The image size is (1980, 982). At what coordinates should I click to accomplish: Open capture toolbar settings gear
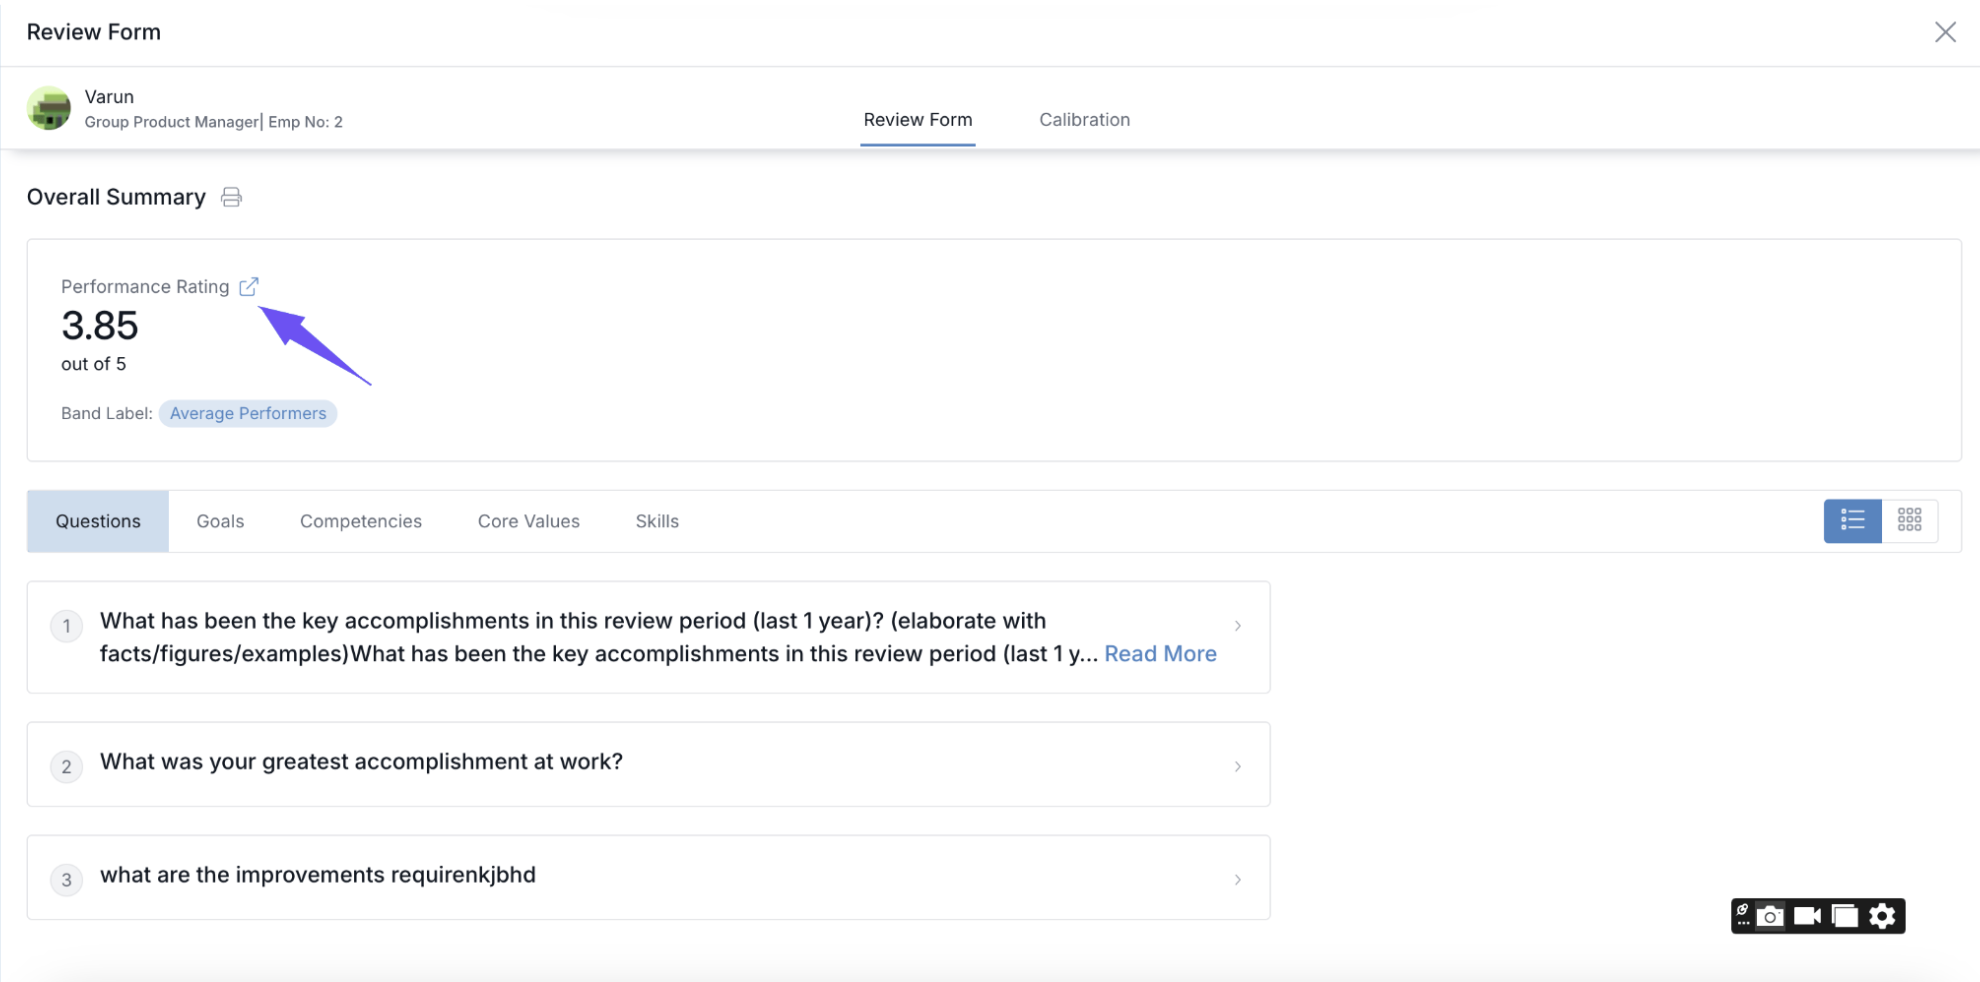pyautogui.click(x=1882, y=916)
